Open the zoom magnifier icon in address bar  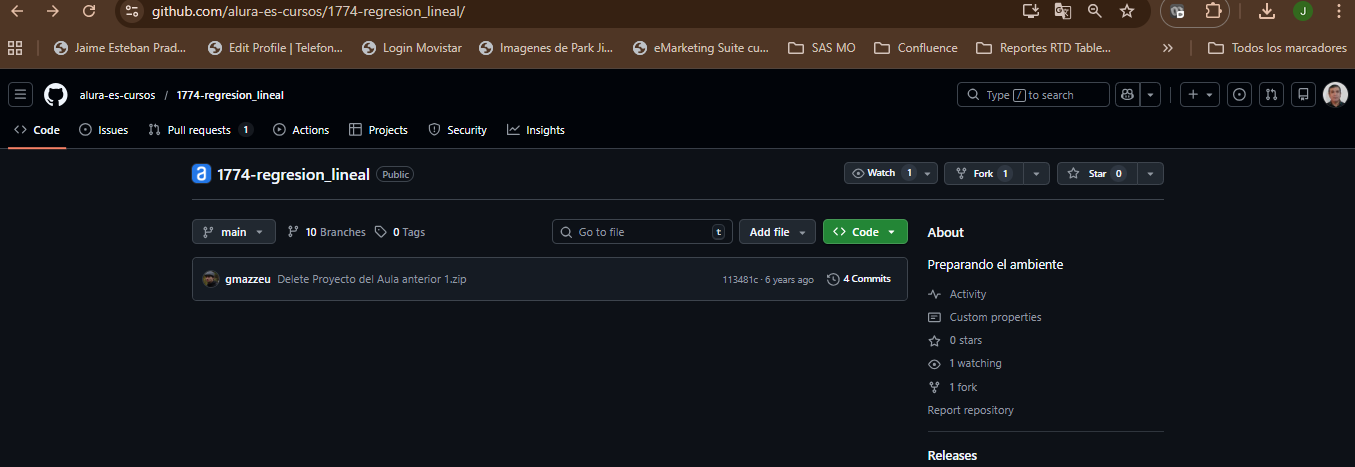(1095, 11)
